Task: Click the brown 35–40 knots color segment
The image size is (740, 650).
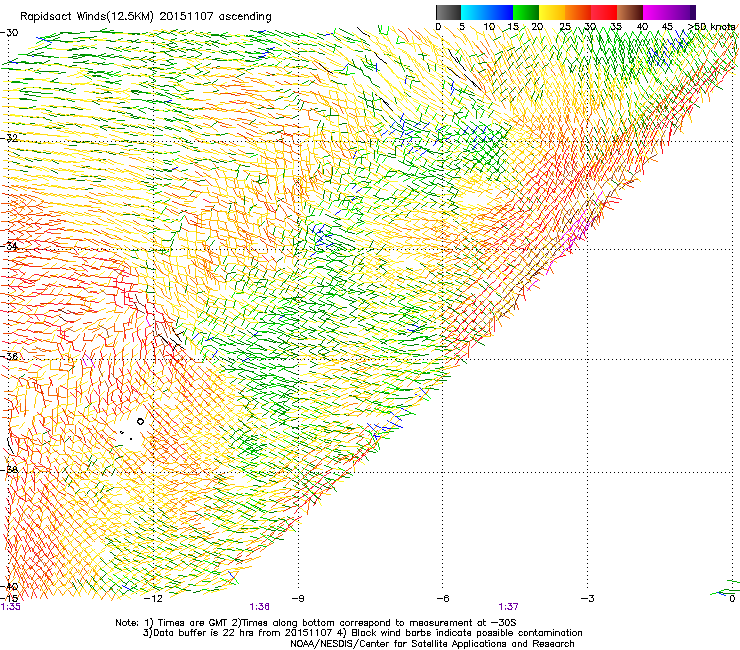Action: point(630,12)
